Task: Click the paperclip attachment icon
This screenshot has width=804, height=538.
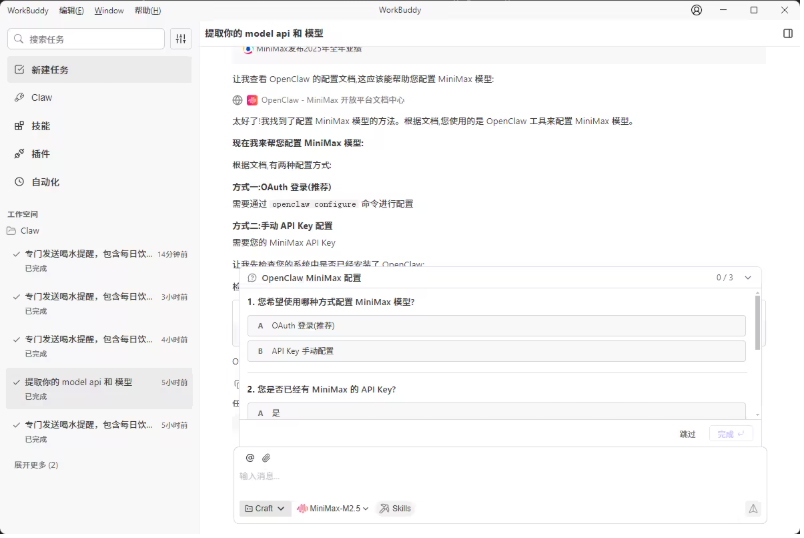Action: [x=266, y=458]
